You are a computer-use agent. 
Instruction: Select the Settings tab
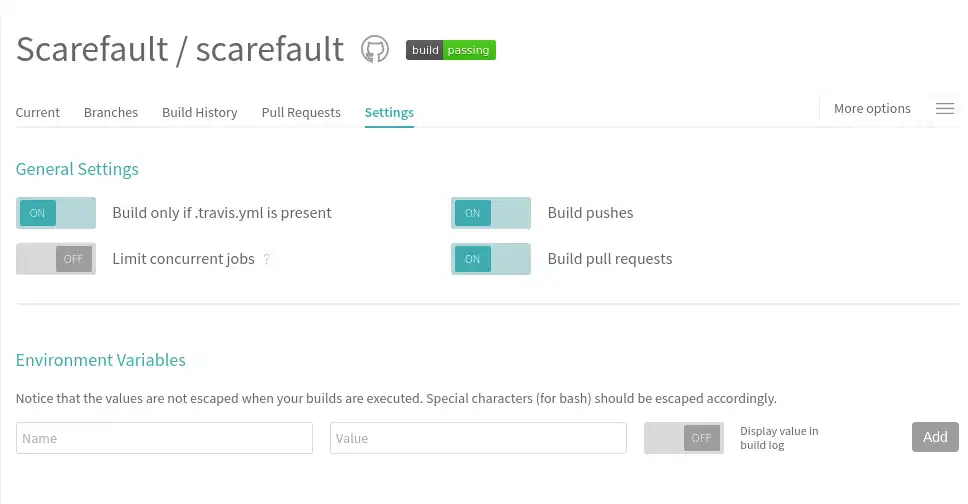[x=389, y=113]
